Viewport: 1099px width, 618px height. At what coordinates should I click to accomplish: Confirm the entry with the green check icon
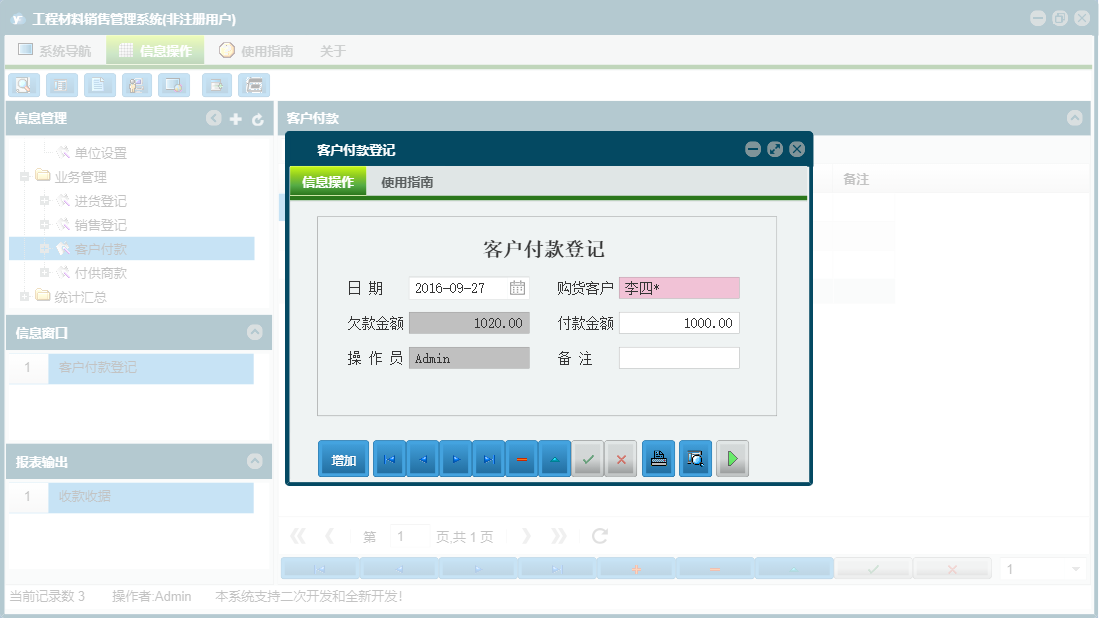pos(588,458)
